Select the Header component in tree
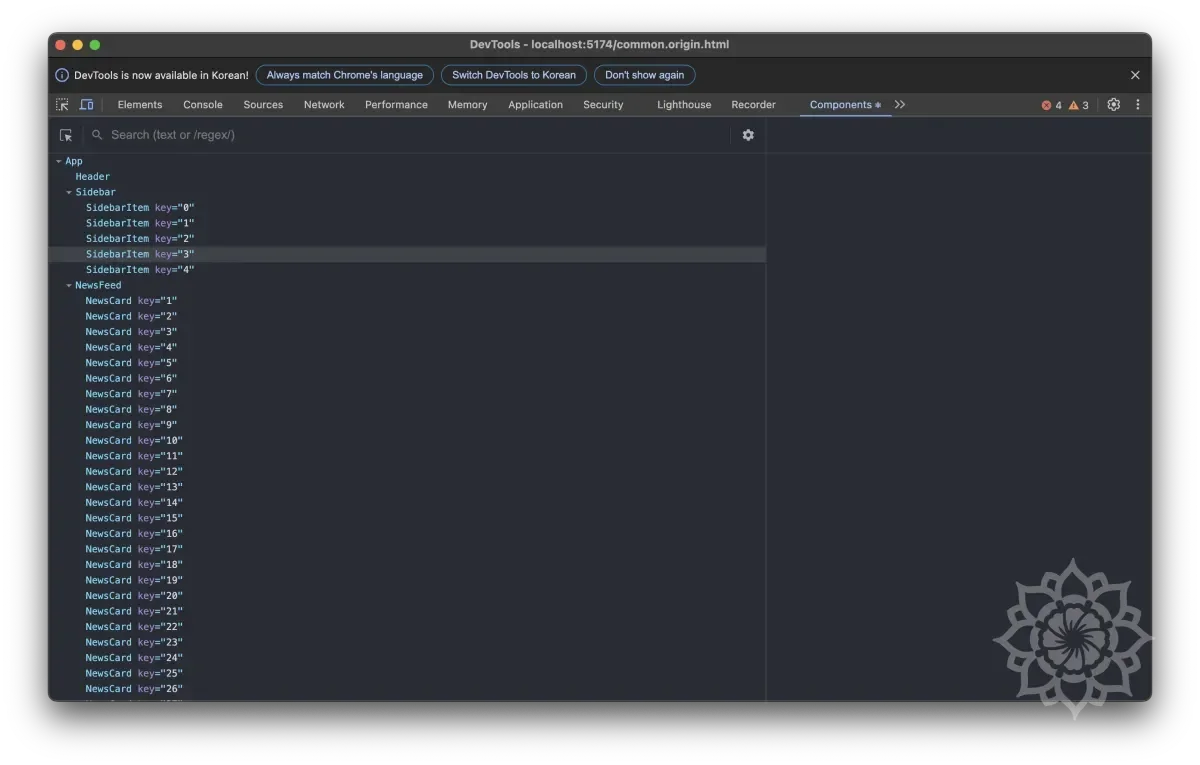Image resolution: width=1200 pixels, height=765 pixels. pyautogui.click(x=93, y=177)
